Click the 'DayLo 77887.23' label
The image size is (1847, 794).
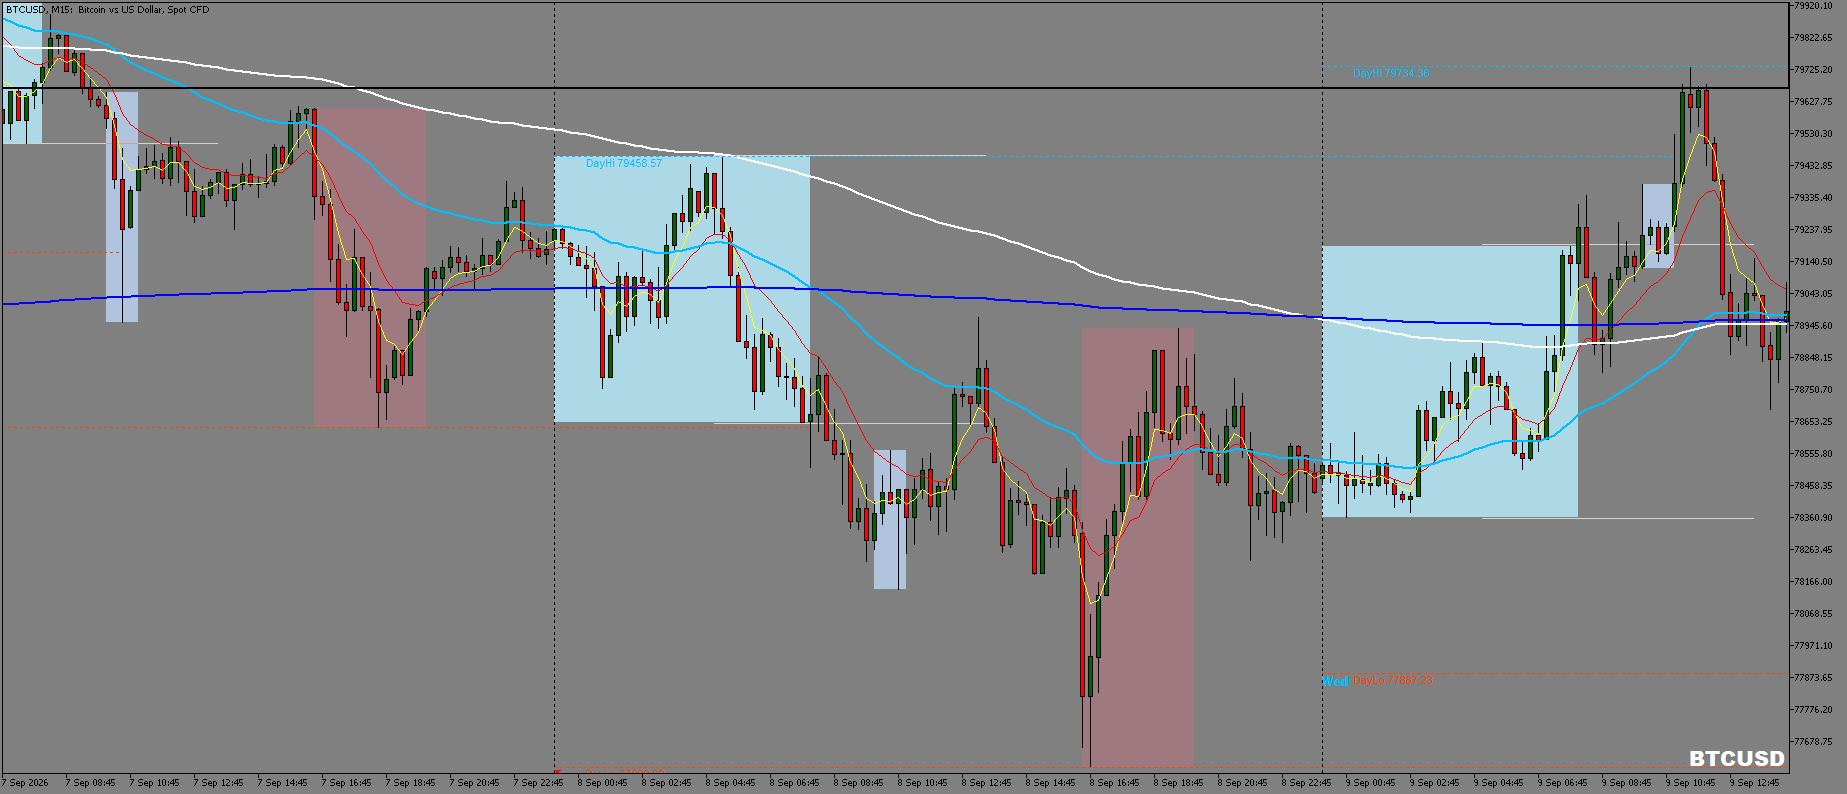coord(1392,680)
